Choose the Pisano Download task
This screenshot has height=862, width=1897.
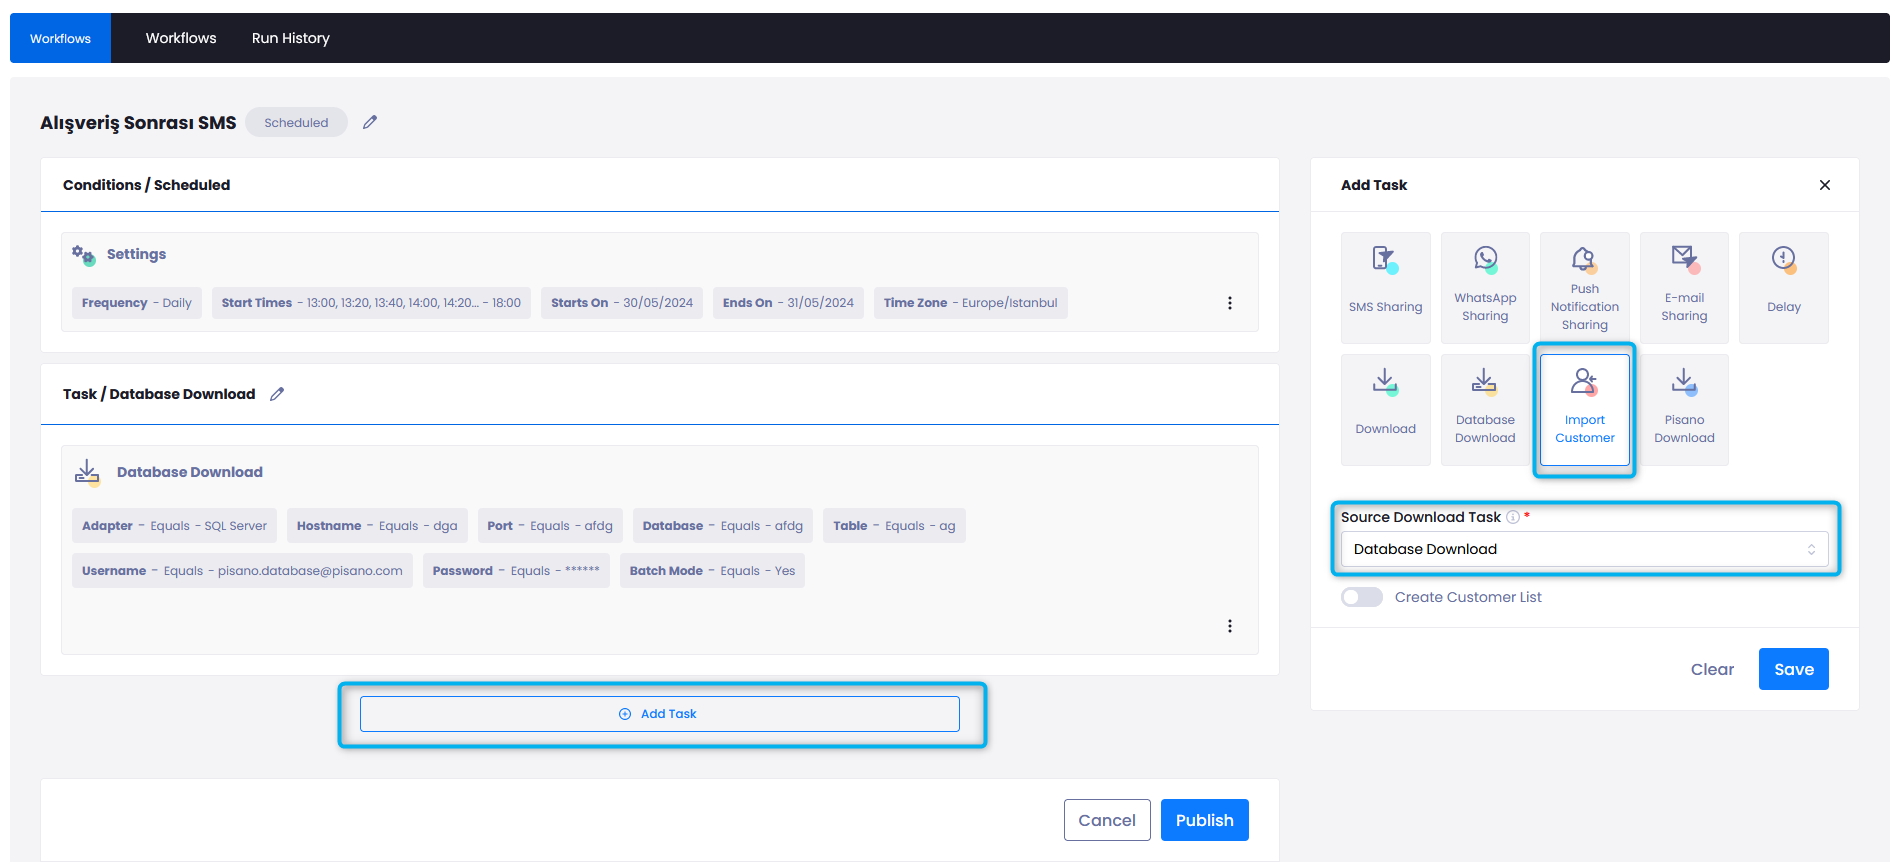[x=1684, y=409]
